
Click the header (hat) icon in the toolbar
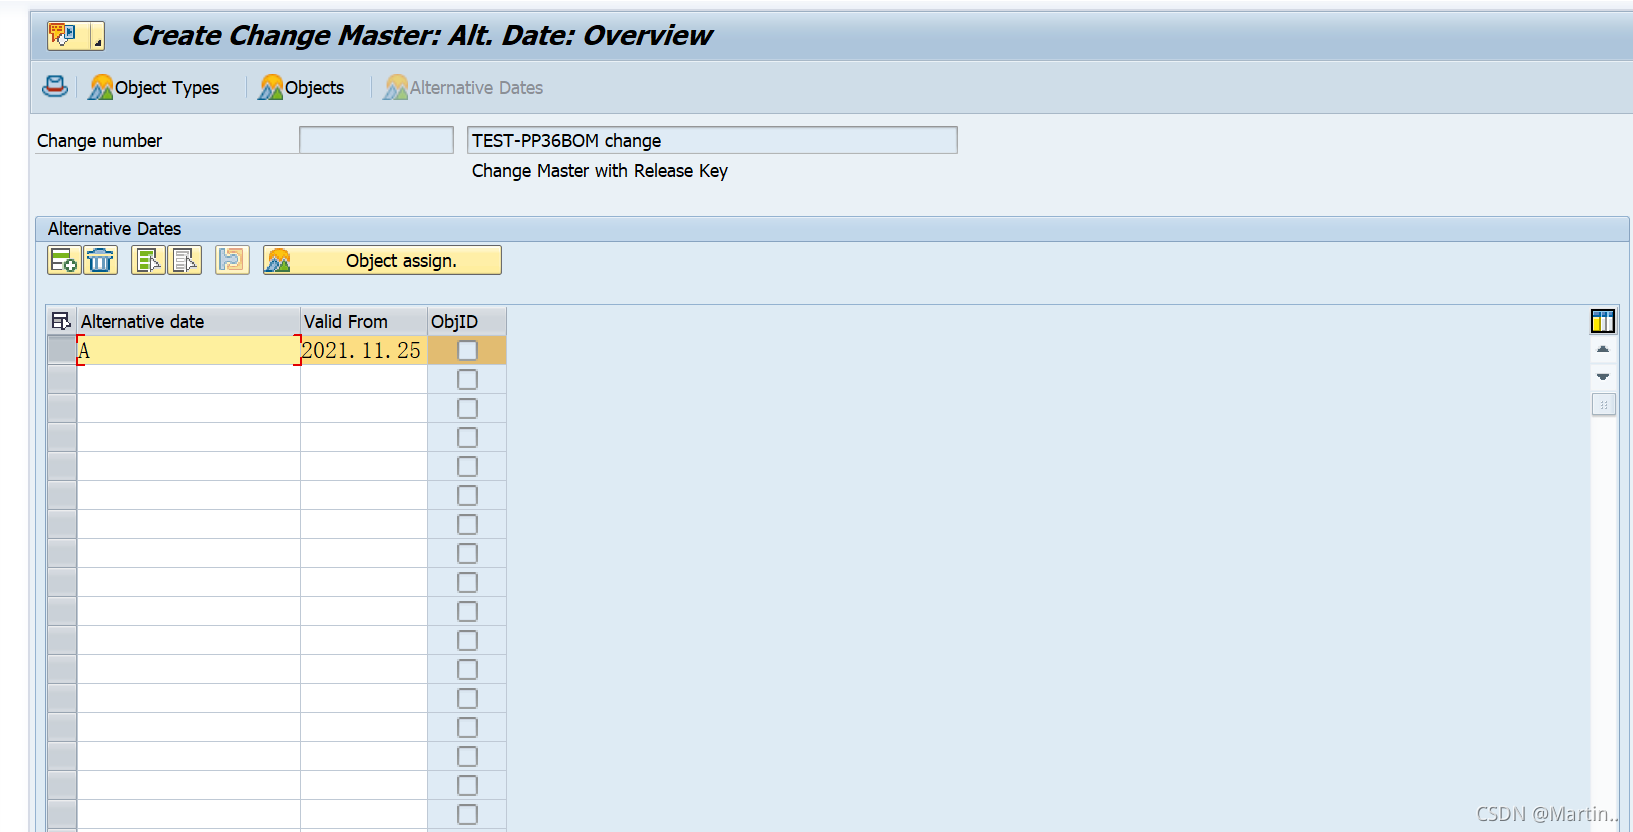(x=55, y=87)
